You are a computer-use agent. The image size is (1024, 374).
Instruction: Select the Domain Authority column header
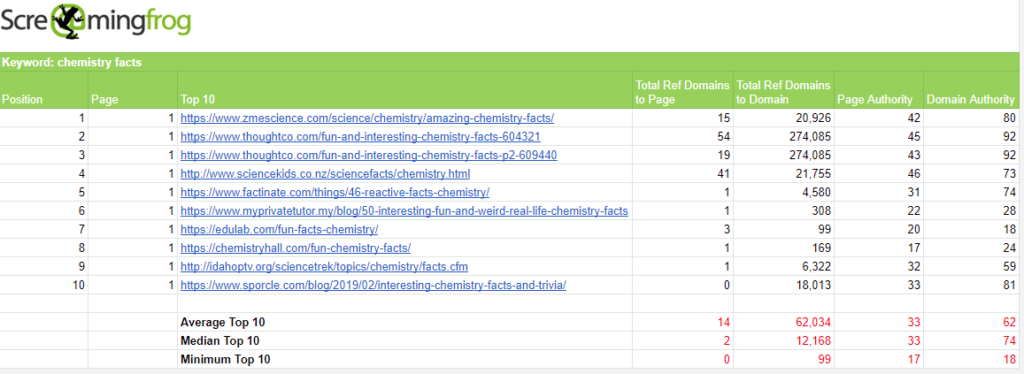point(971,90)
